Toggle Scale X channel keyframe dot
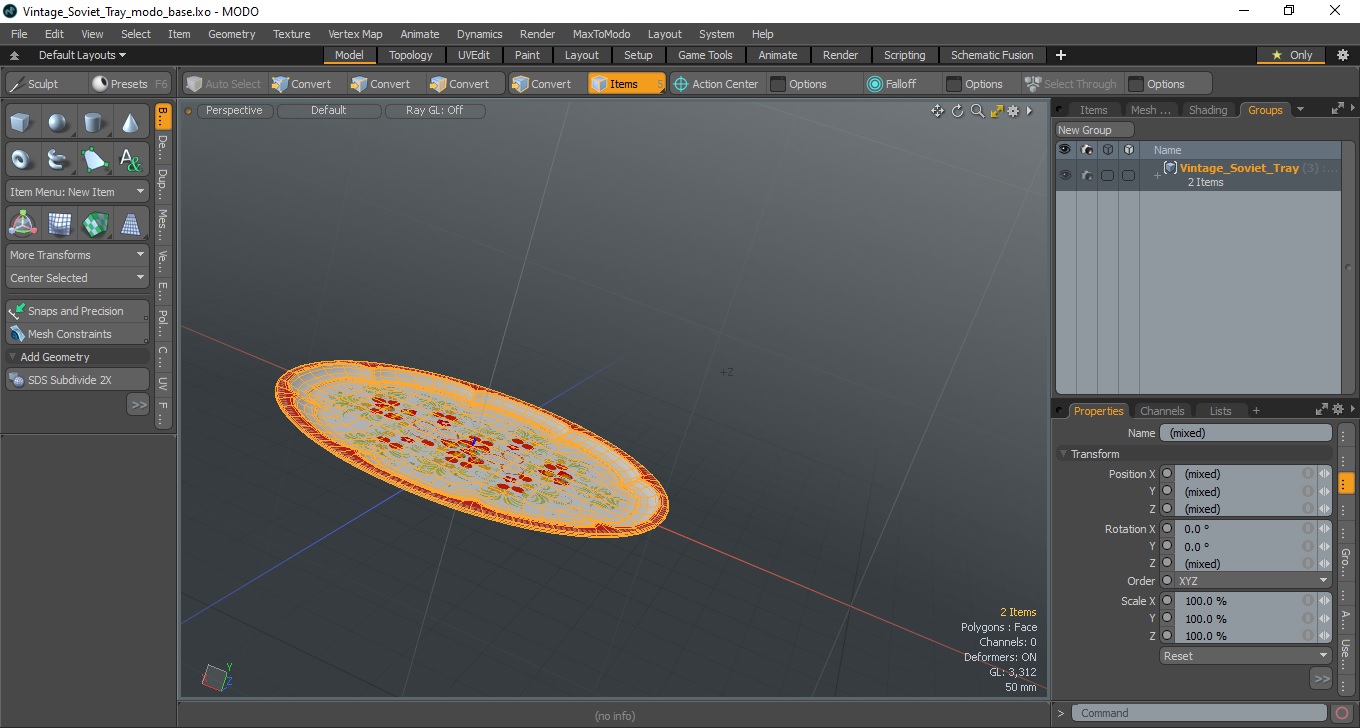This screenshot has height=728, width=1360. point(1167,601)
